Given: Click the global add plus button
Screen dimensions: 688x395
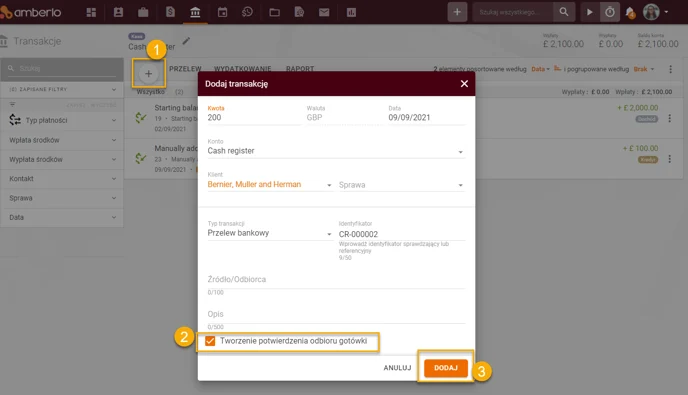Looking at the screenshot, I should [457, 12].
